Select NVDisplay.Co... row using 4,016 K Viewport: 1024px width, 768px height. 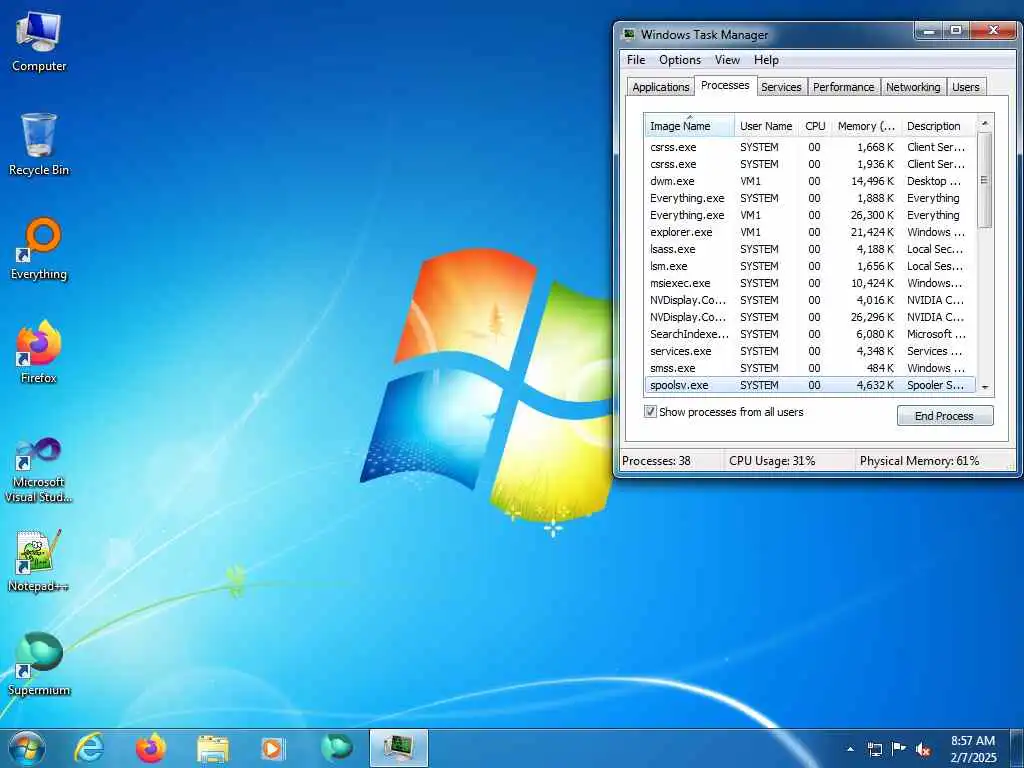tap(810, 300)
